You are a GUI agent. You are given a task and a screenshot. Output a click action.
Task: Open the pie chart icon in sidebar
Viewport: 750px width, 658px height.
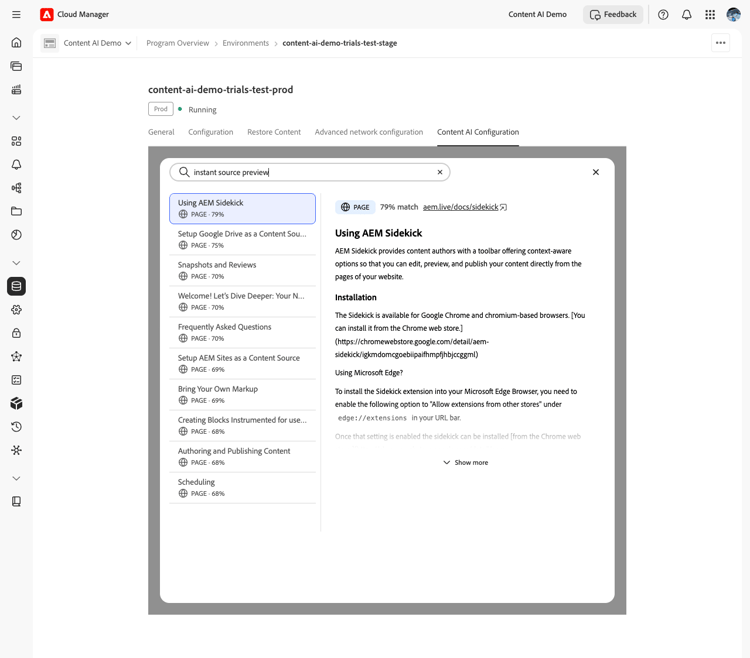[x=16, y=235]
